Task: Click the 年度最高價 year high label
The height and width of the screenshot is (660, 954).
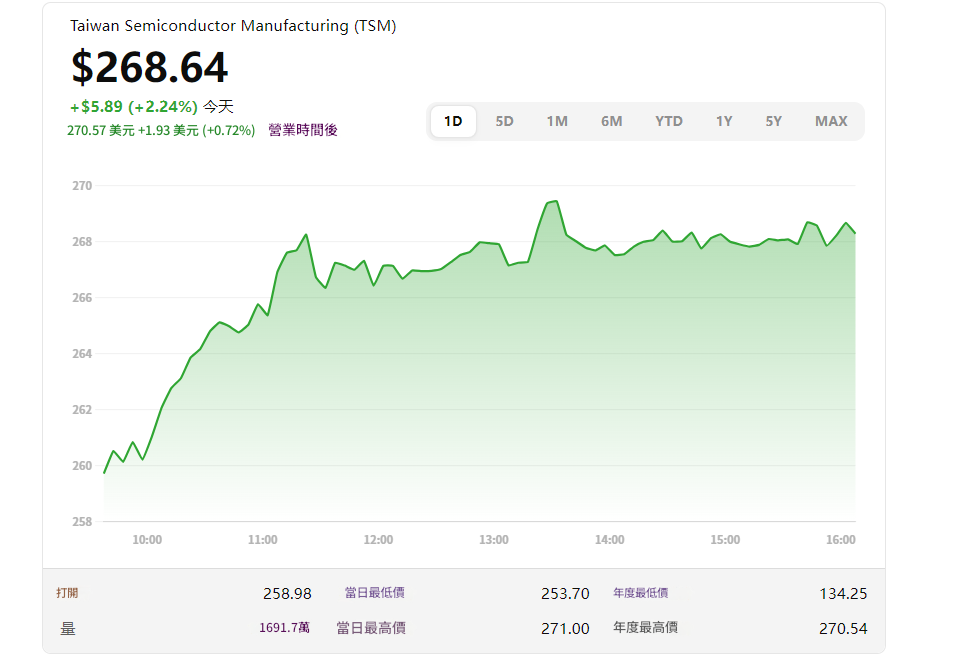Action: [646, 627]
